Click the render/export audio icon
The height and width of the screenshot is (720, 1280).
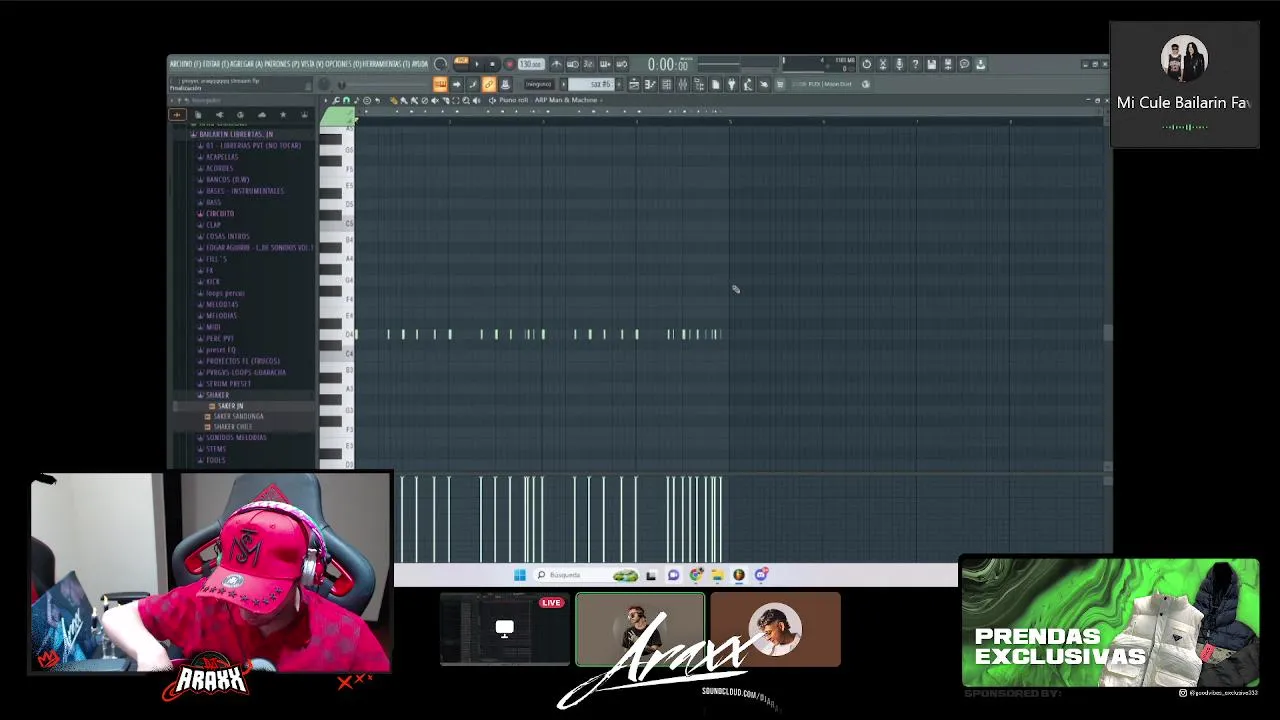[x=948, y=64]
